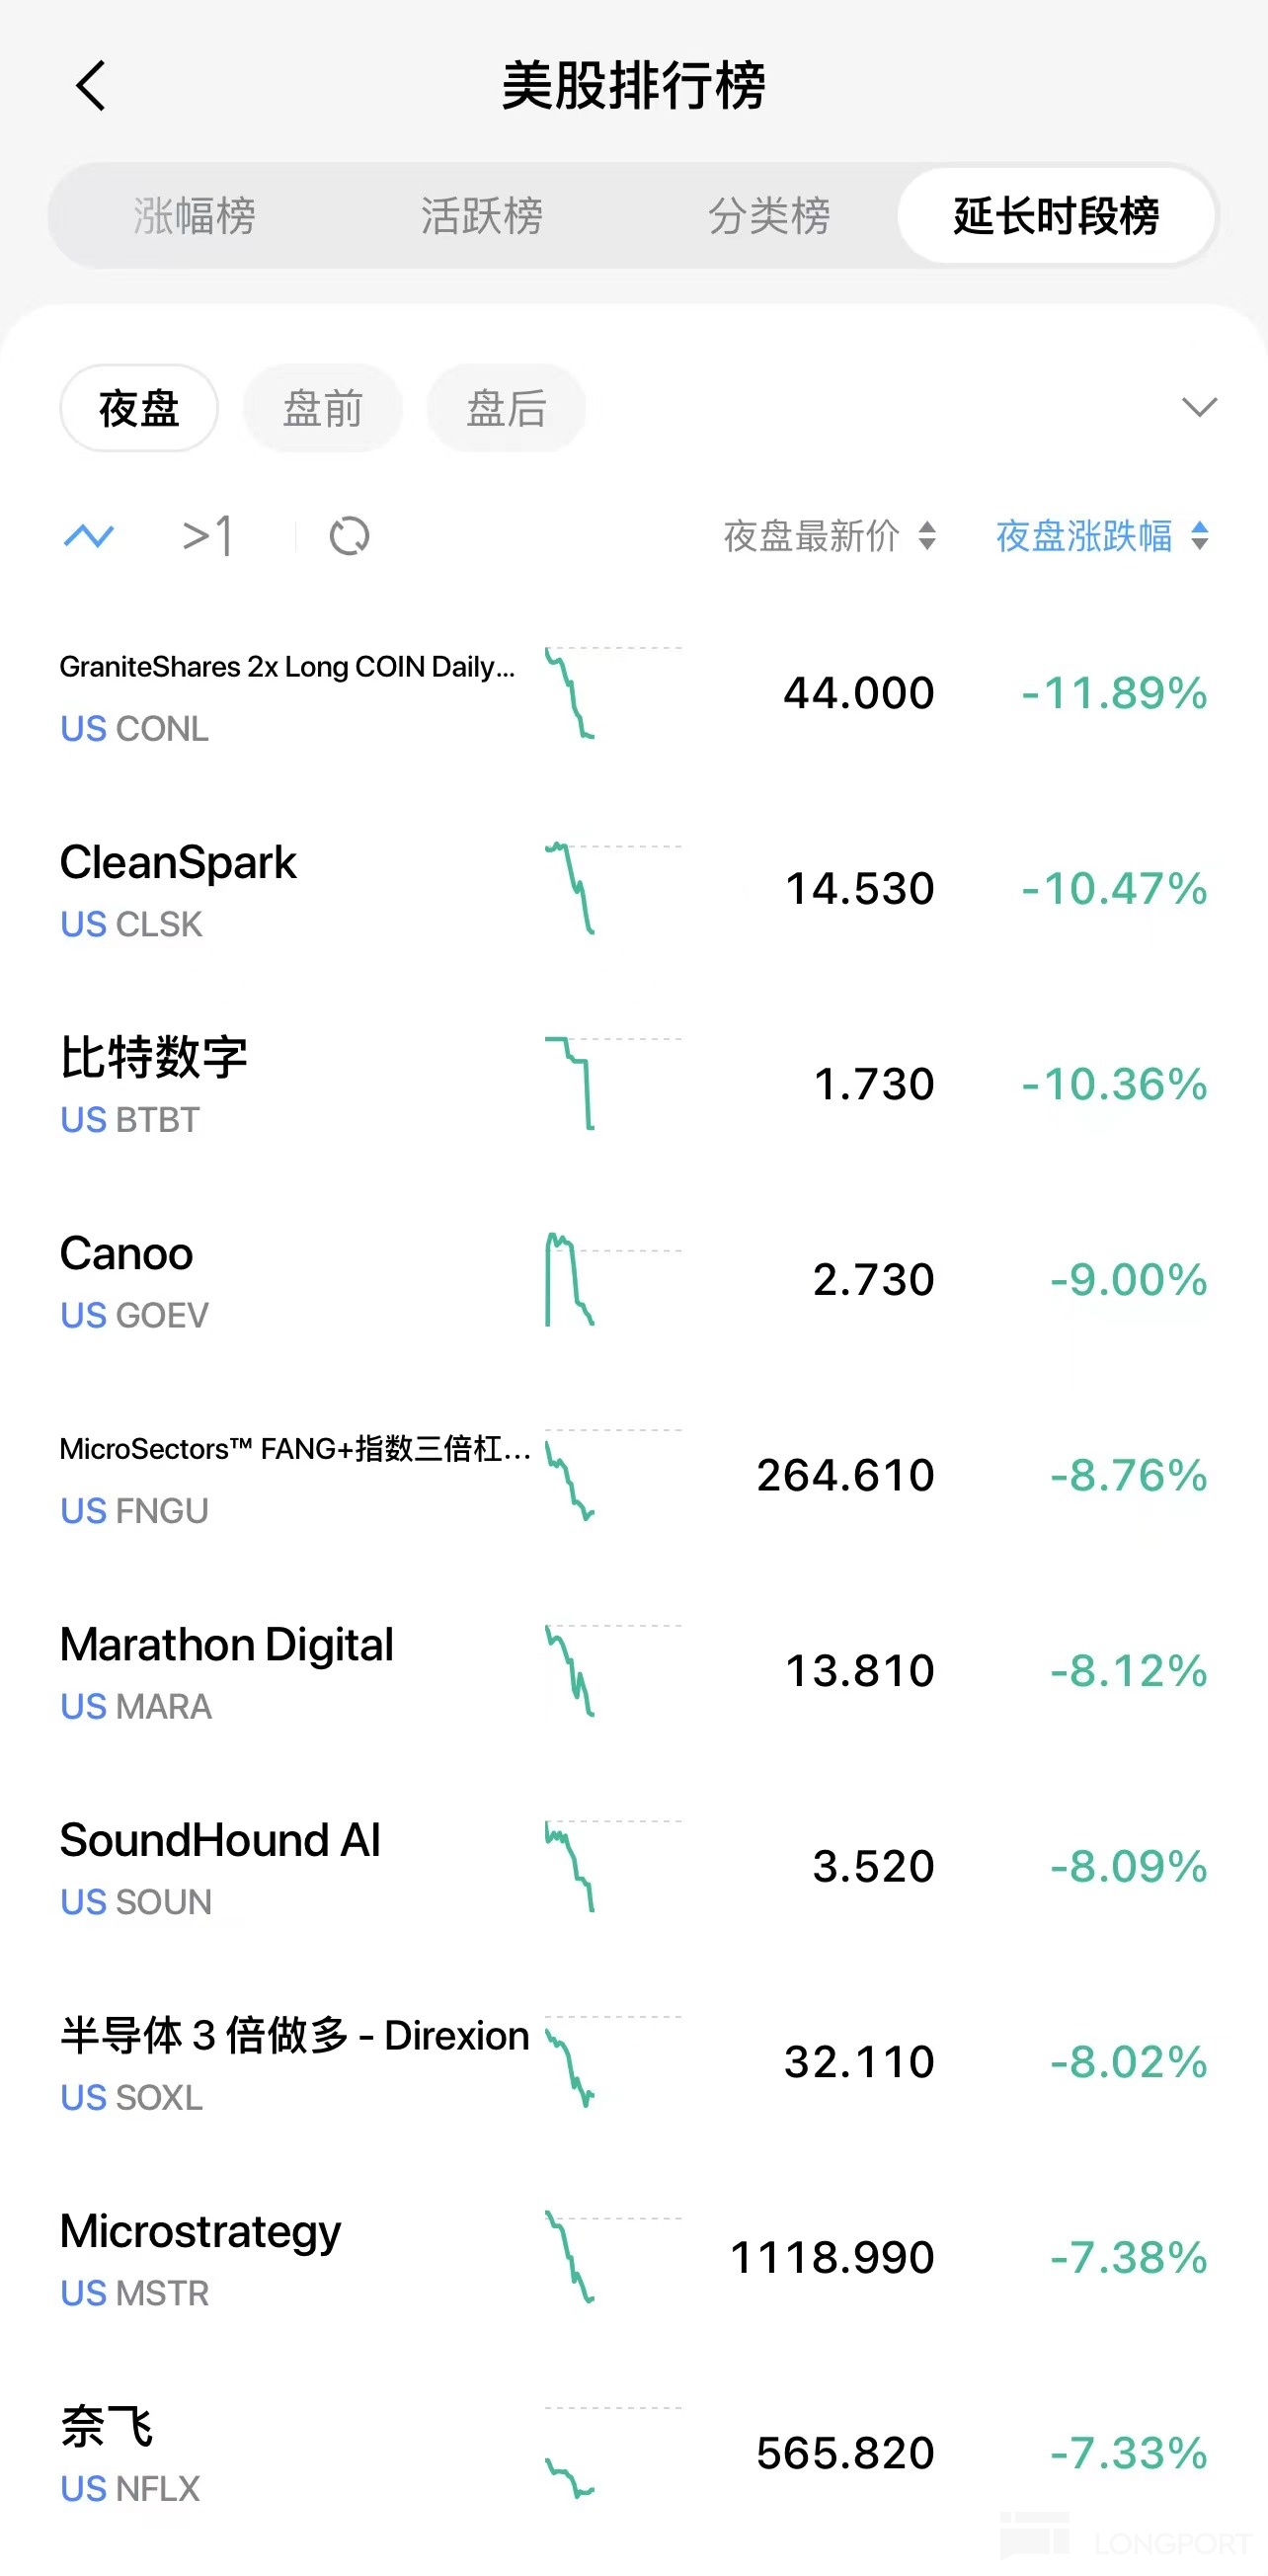Switch to the 涨幅榜 tab
Image resolution: width=1268 pixels, height=2576 pixels.
coord(195,216)
